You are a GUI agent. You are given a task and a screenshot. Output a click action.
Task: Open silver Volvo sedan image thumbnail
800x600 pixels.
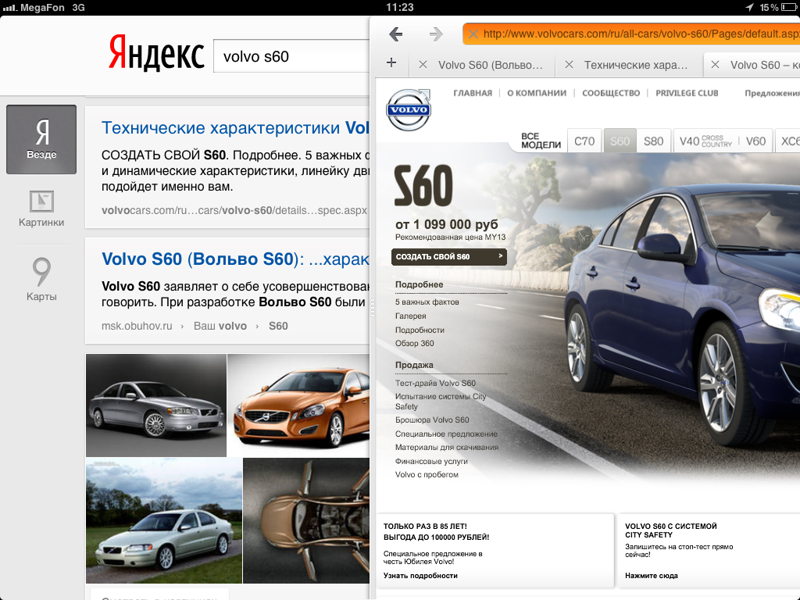point(156,405)
